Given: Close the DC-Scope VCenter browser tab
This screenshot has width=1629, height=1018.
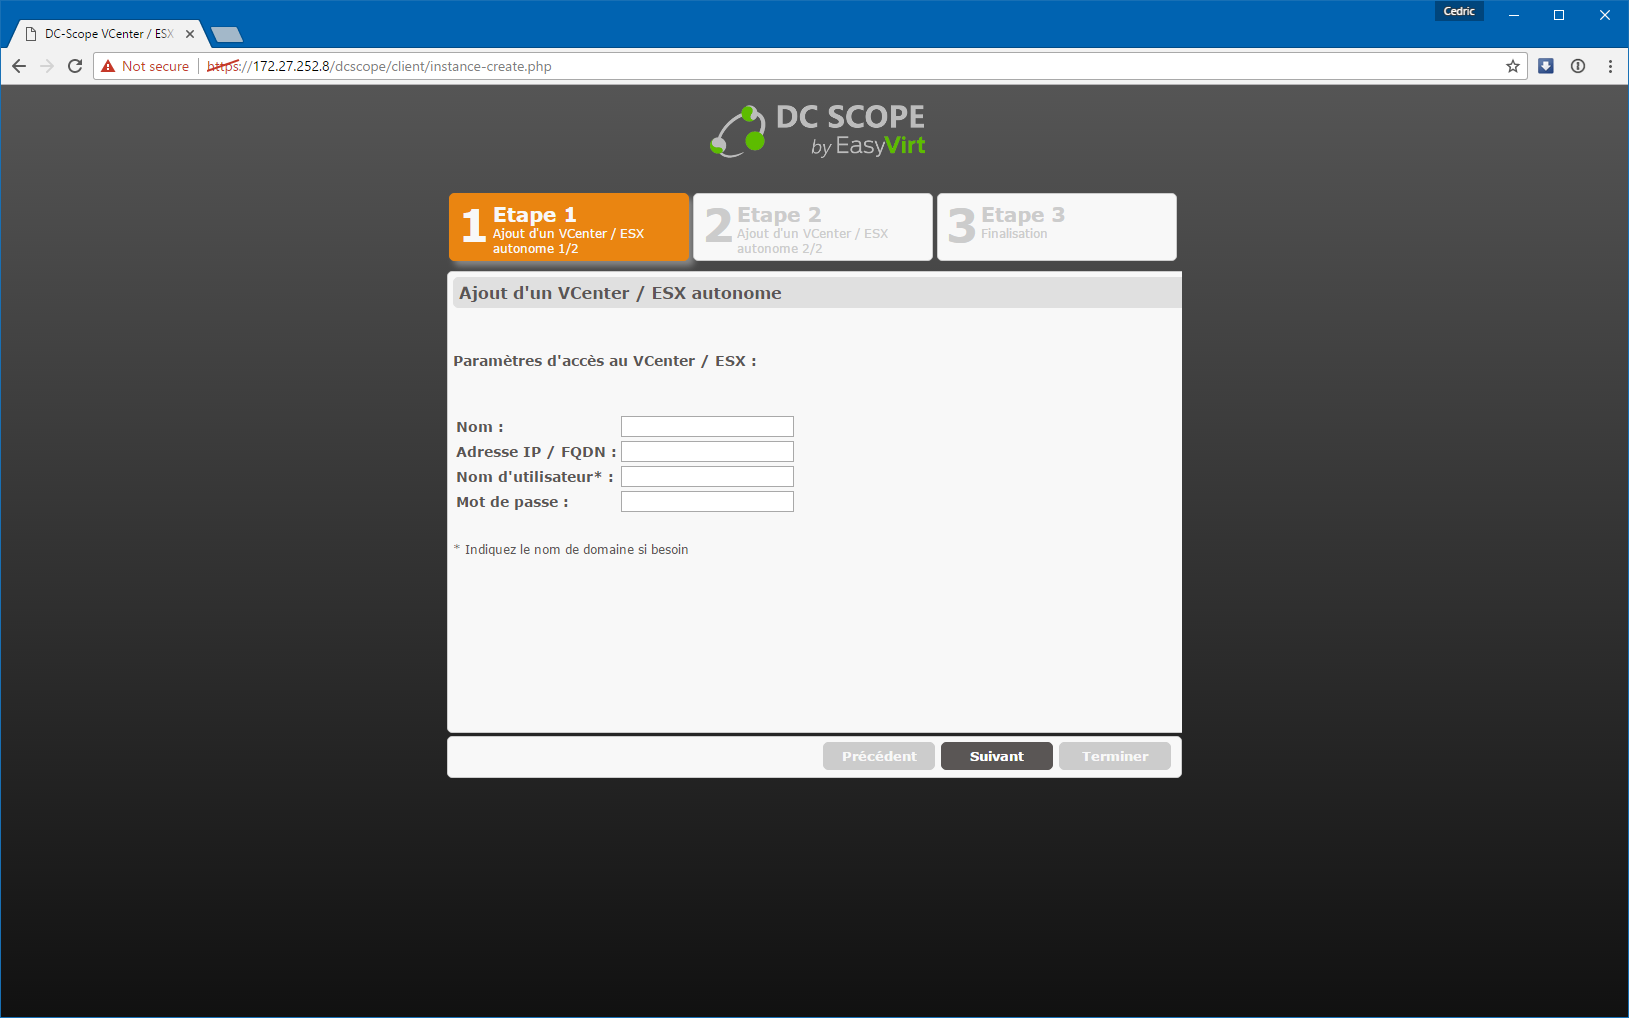Looking at the screenshot, I should coord(190,34).
